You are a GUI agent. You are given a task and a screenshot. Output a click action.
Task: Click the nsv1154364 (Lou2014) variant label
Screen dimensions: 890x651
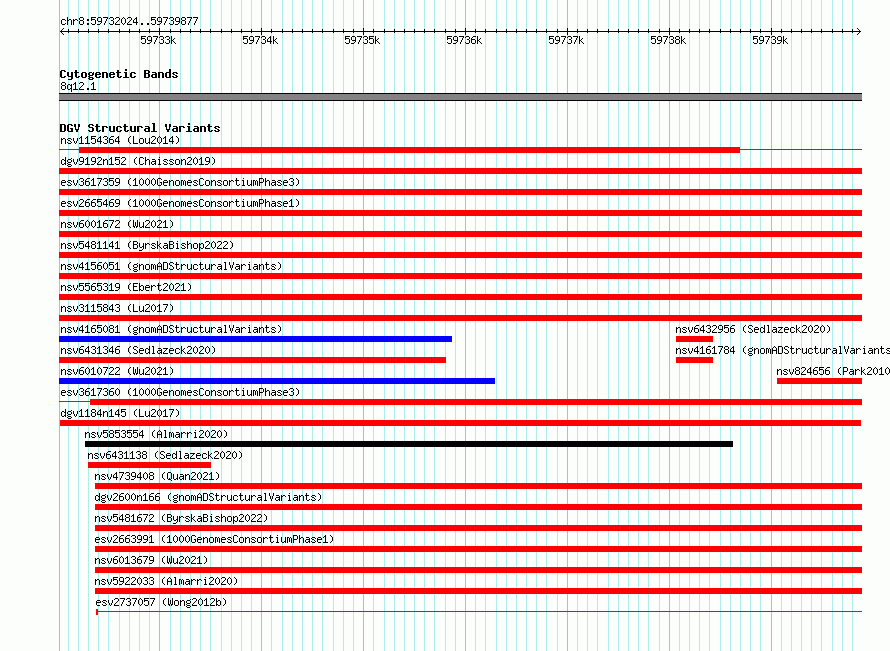[120, 140]
